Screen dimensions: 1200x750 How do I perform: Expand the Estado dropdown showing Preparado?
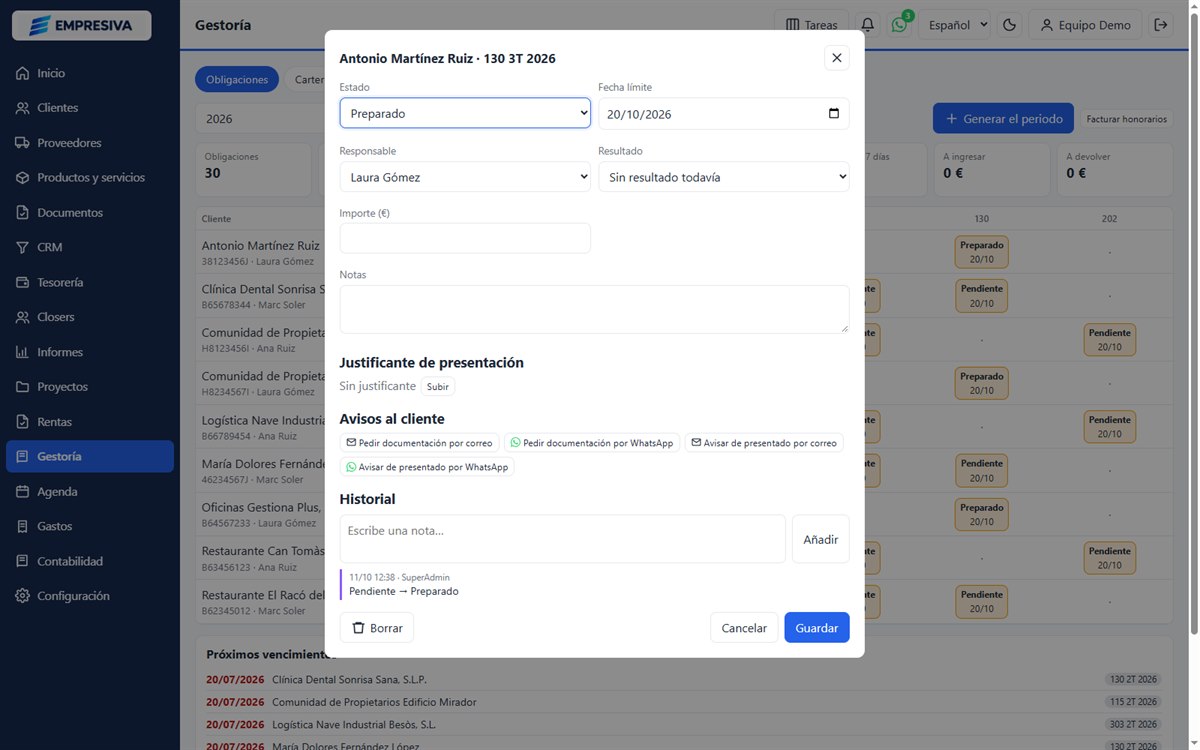coord(465,113)
